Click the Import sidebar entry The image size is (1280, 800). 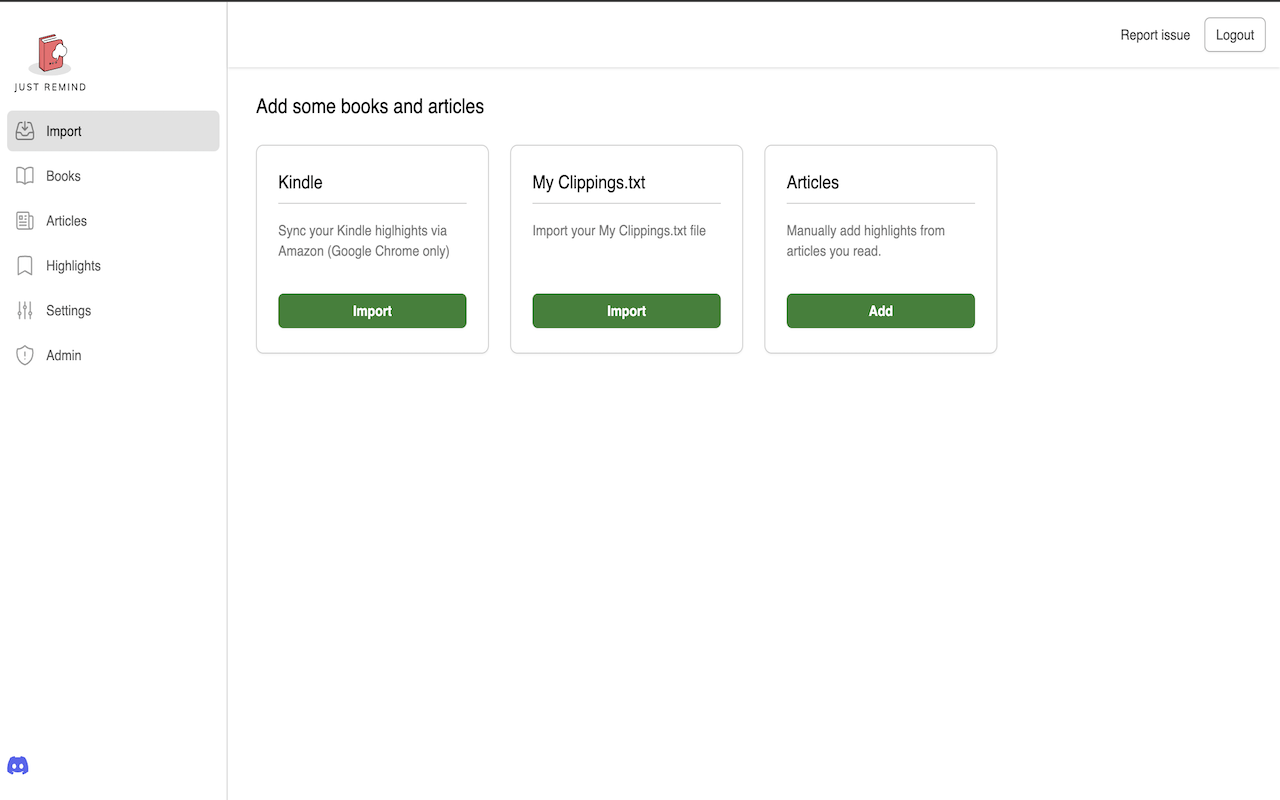coord(64,130)
